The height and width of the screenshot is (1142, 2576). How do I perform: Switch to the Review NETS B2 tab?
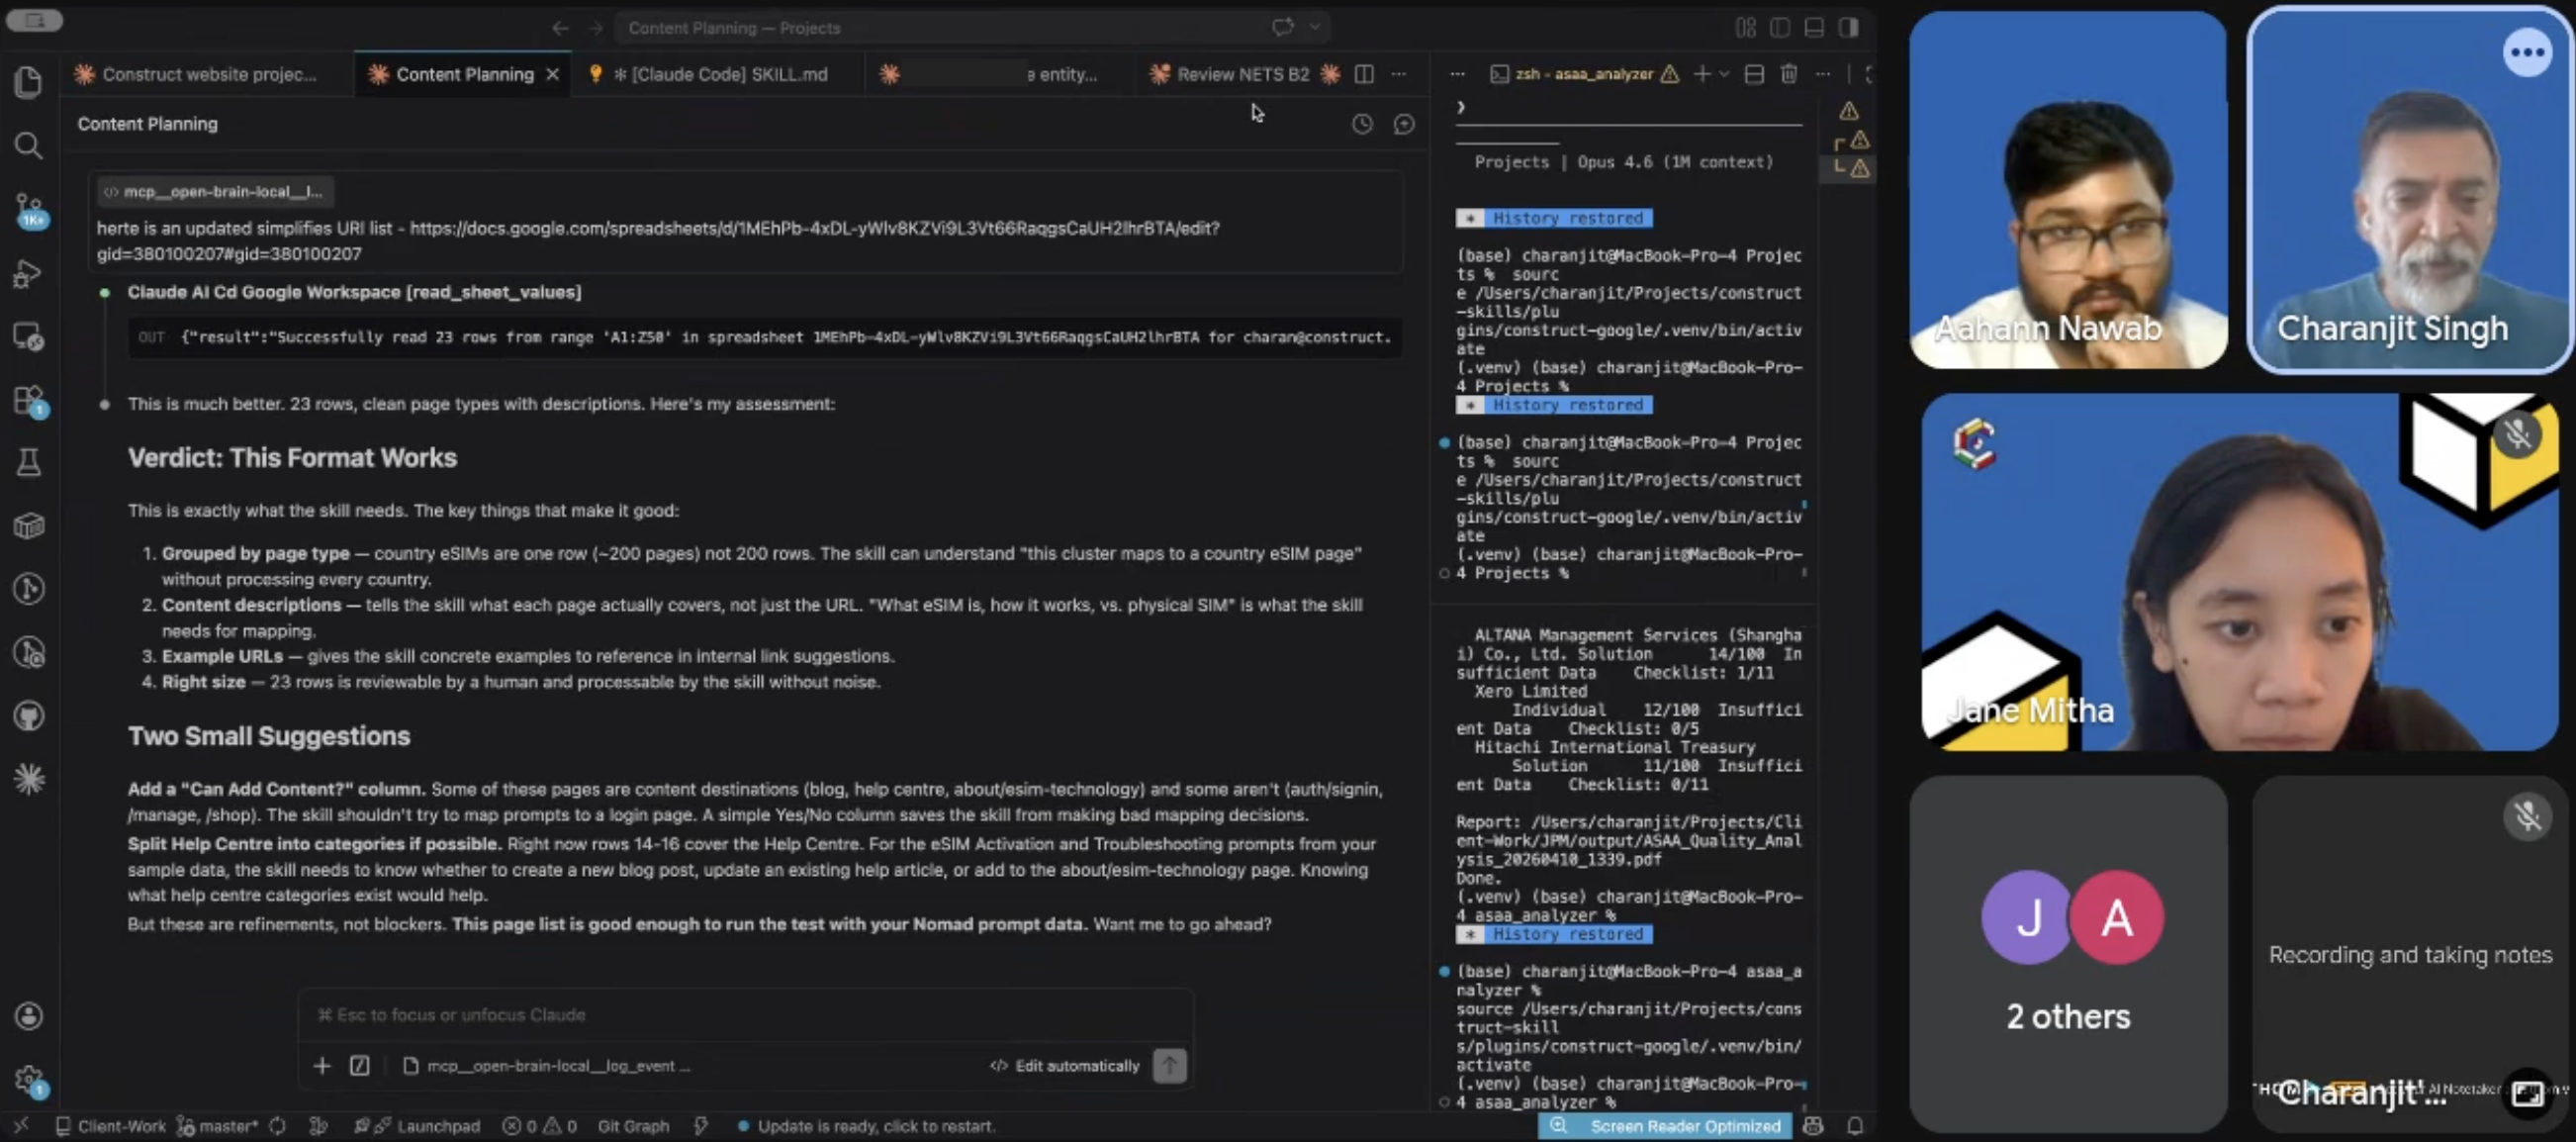tap(1242, 74)
